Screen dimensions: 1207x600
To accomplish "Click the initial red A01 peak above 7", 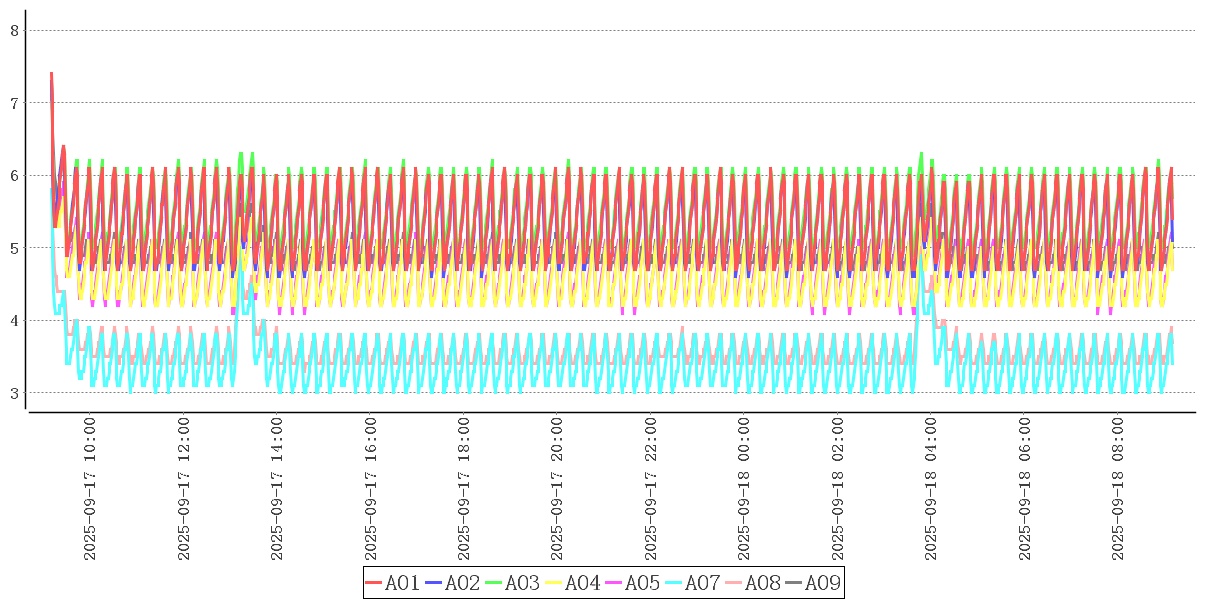I will coord(51,75).
